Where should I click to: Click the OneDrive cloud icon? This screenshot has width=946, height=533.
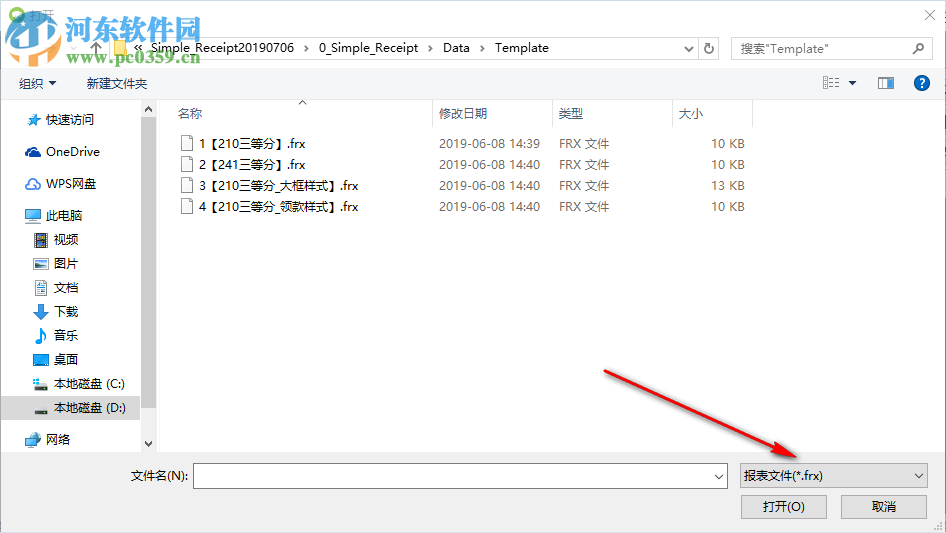pyautogui.click(x=33, y=152)
